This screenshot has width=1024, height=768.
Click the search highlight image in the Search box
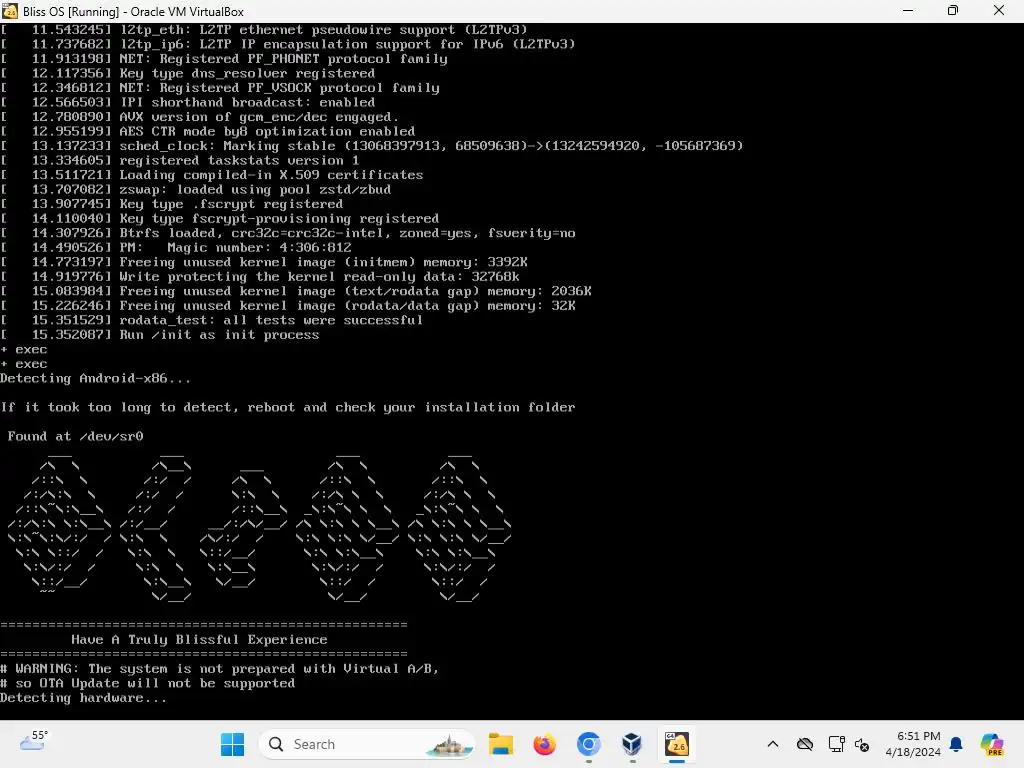pyautogui.click(x=449, y=744)
